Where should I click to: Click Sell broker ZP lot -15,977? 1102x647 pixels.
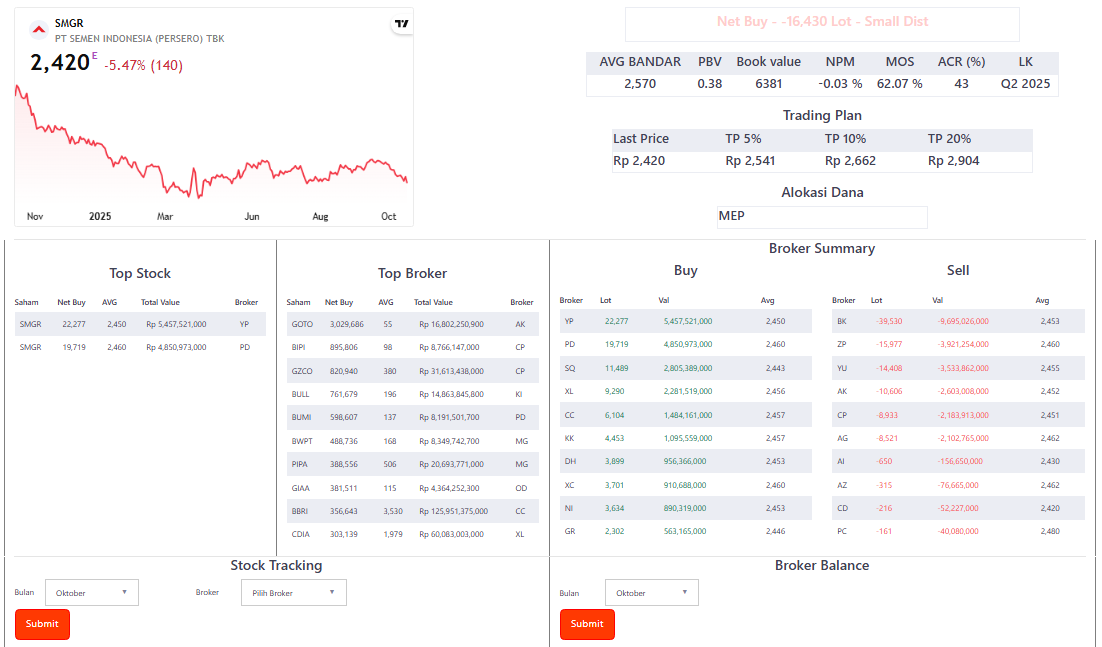click(x=958, y=344)
